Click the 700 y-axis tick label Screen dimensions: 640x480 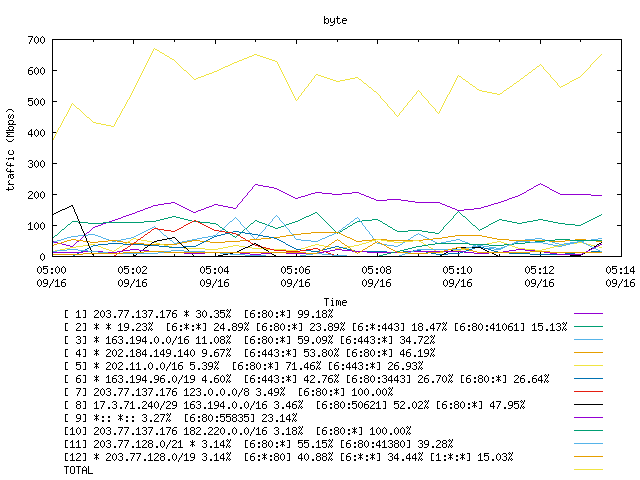click(x=36, y=40)
